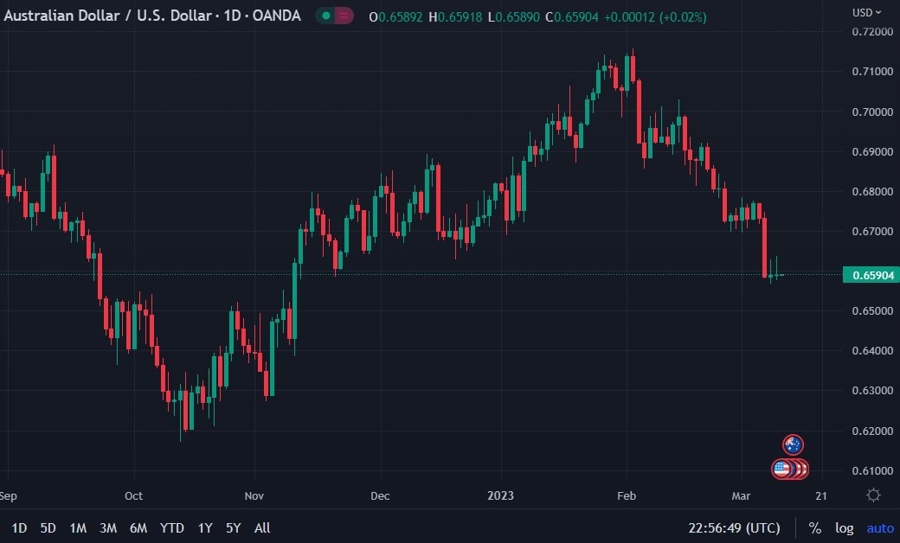Select the All time range
The image size is (900, 543).
[262, 528]
